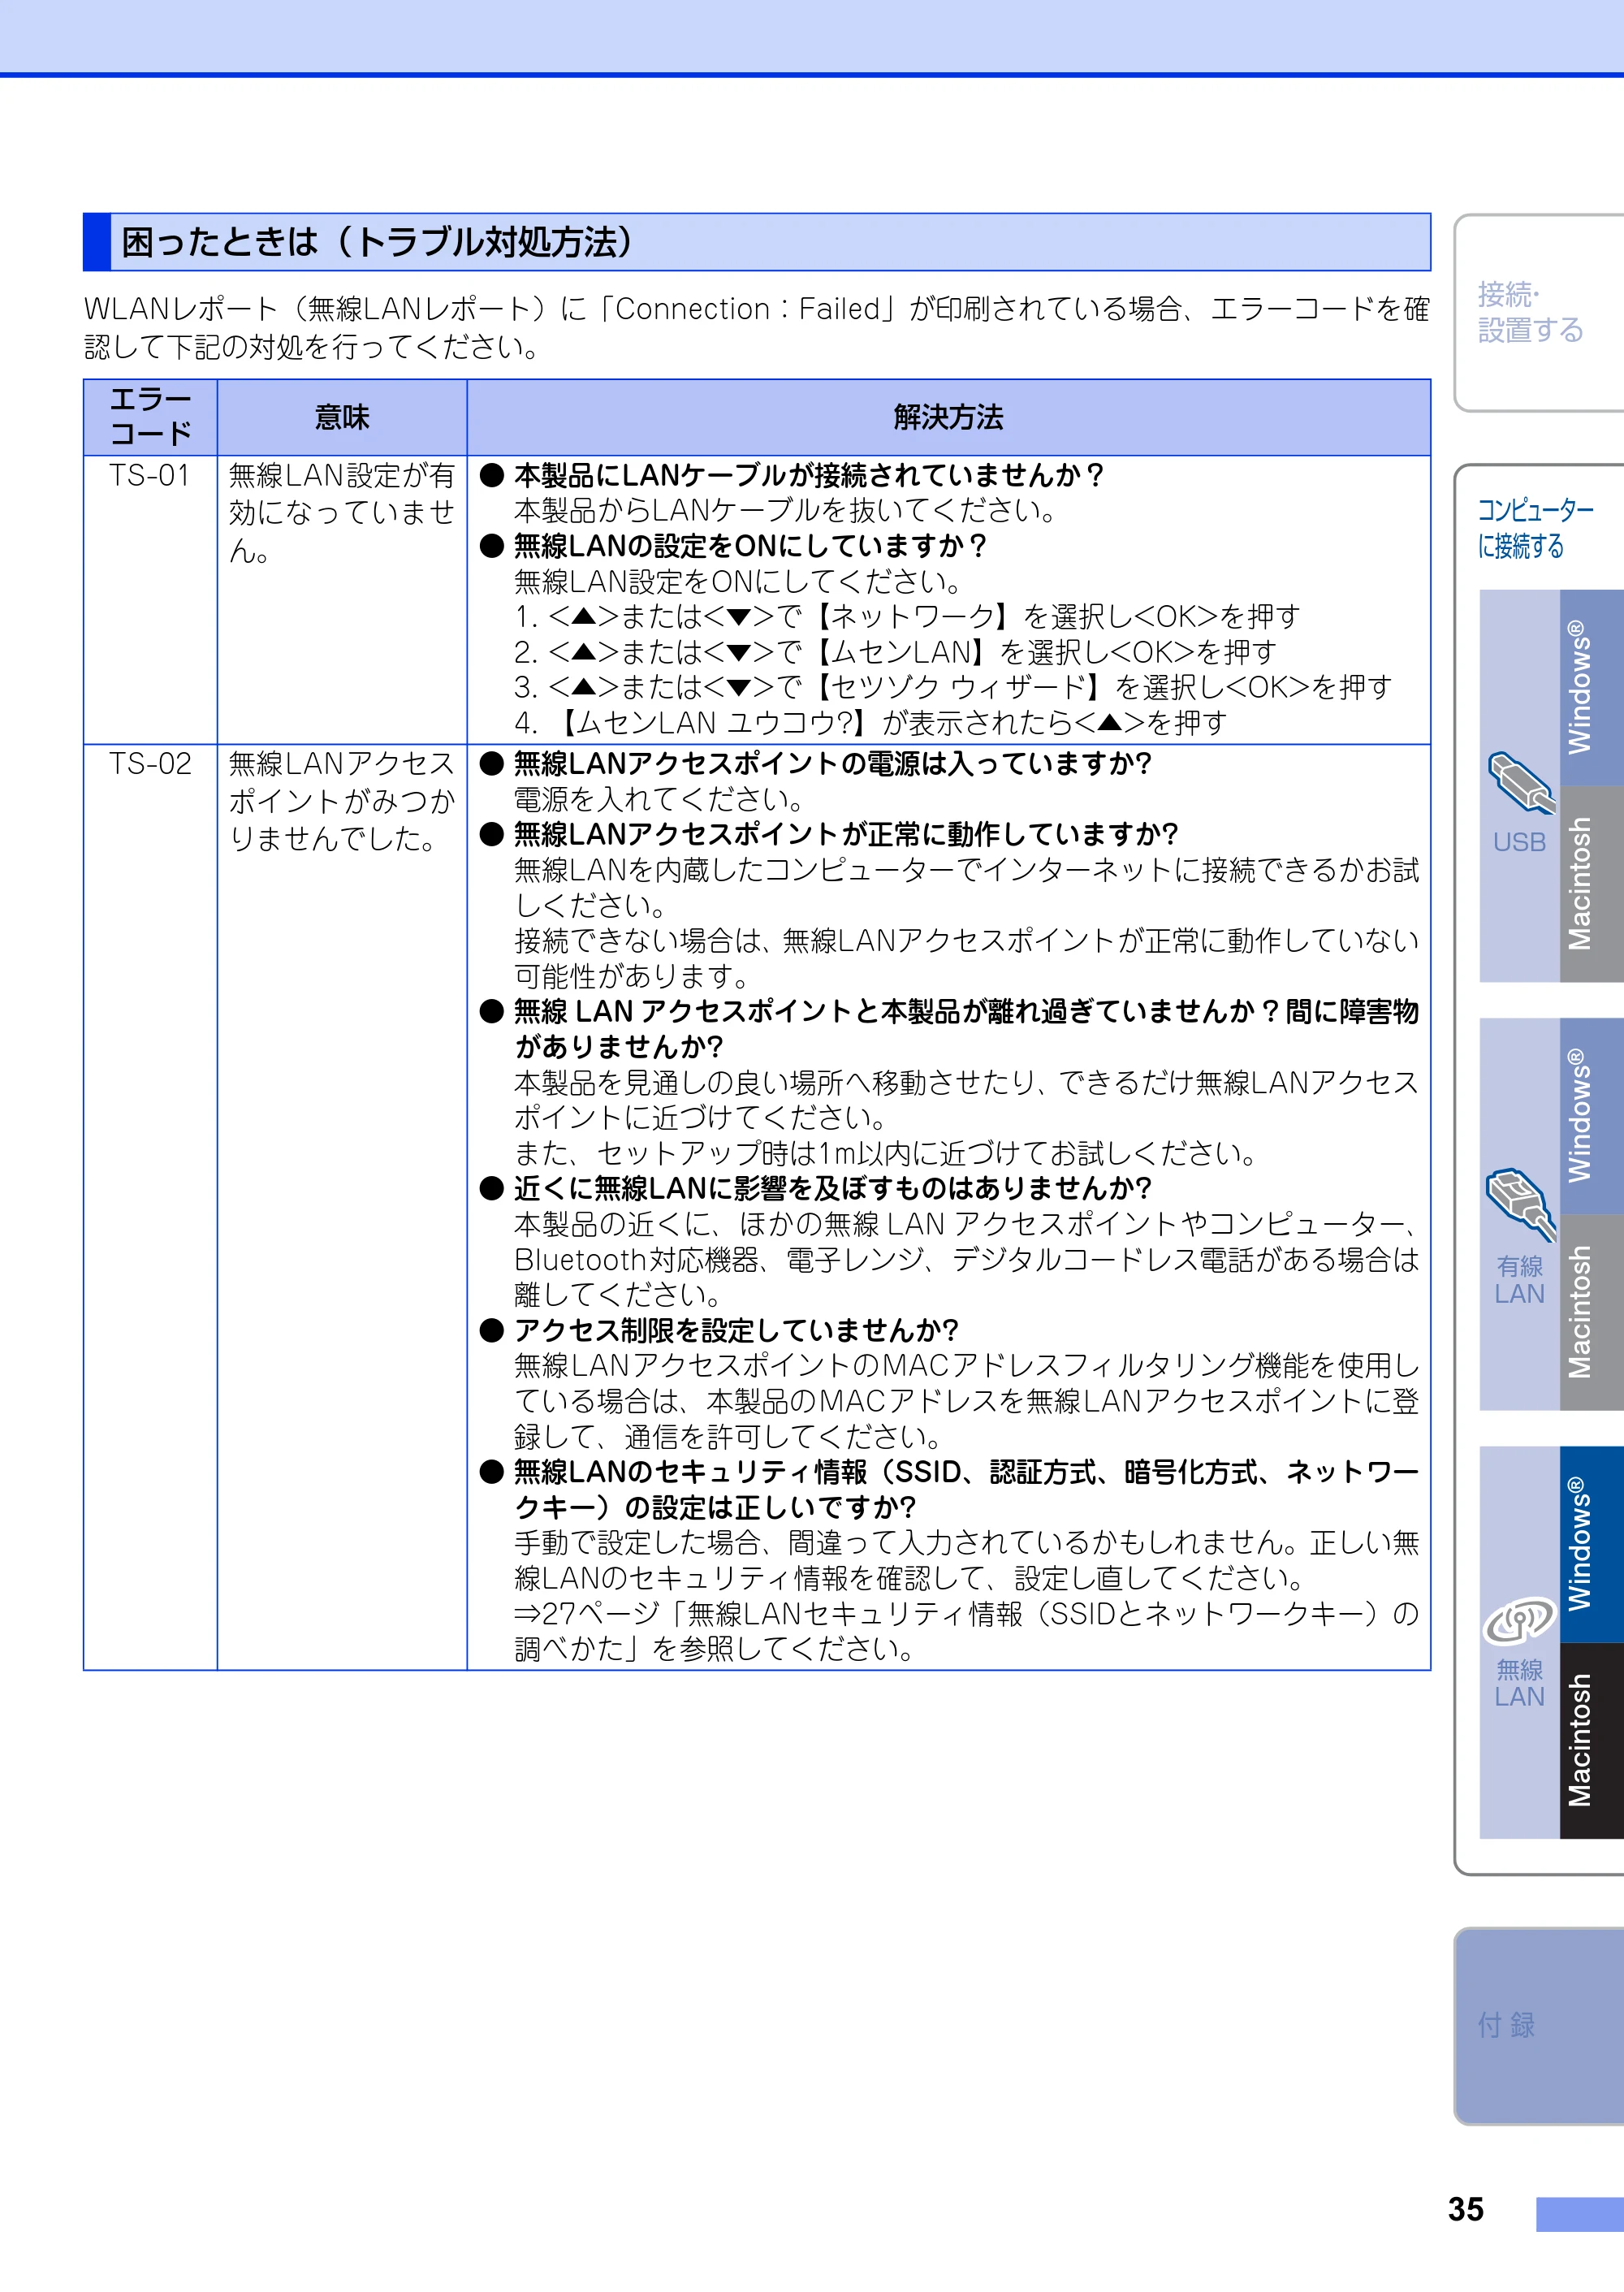Click the 意味 column header
Viewport: 1624px width, 2292px height.
pos(342,417)
